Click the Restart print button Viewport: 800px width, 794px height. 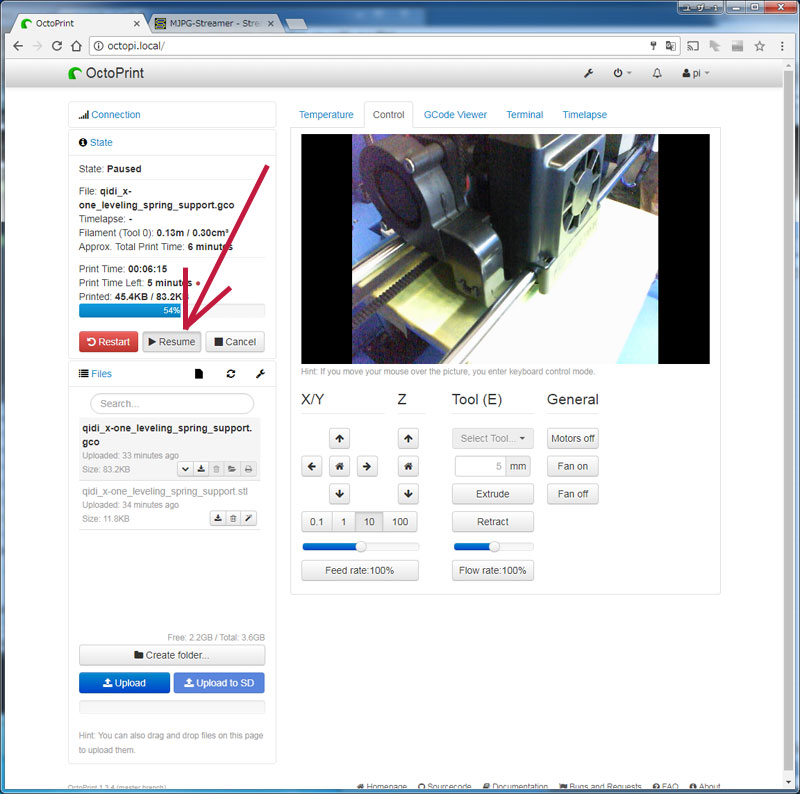(109, 341)
